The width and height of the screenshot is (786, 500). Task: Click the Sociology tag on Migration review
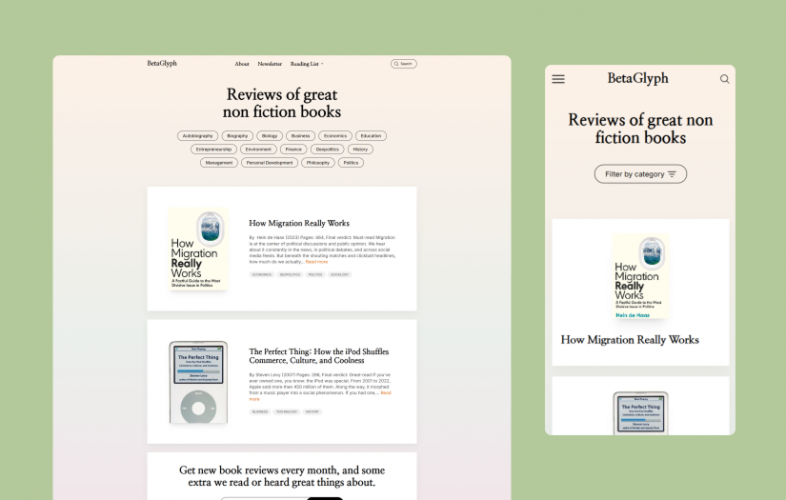click(339, 275)
